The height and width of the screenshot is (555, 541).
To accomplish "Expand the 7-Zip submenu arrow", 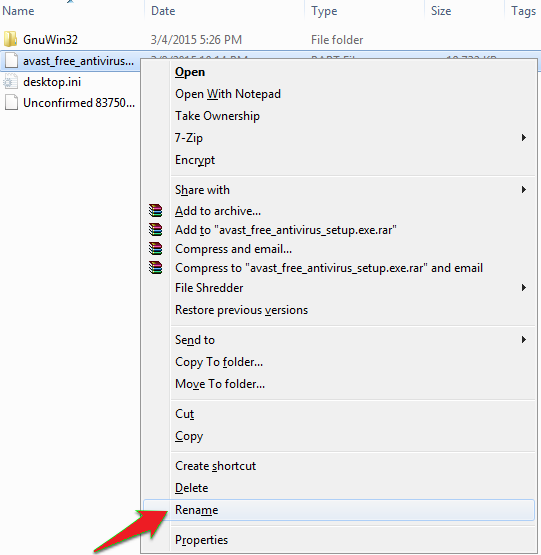I will pos(524,137).
